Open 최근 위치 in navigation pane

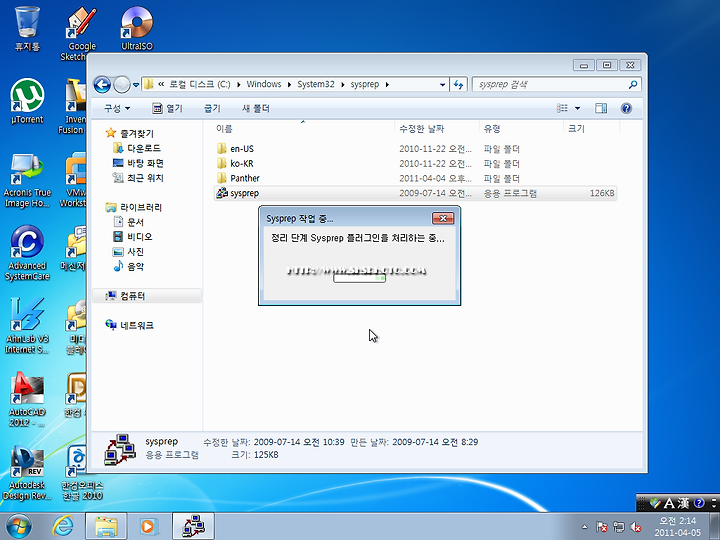(x=138, y=178)
